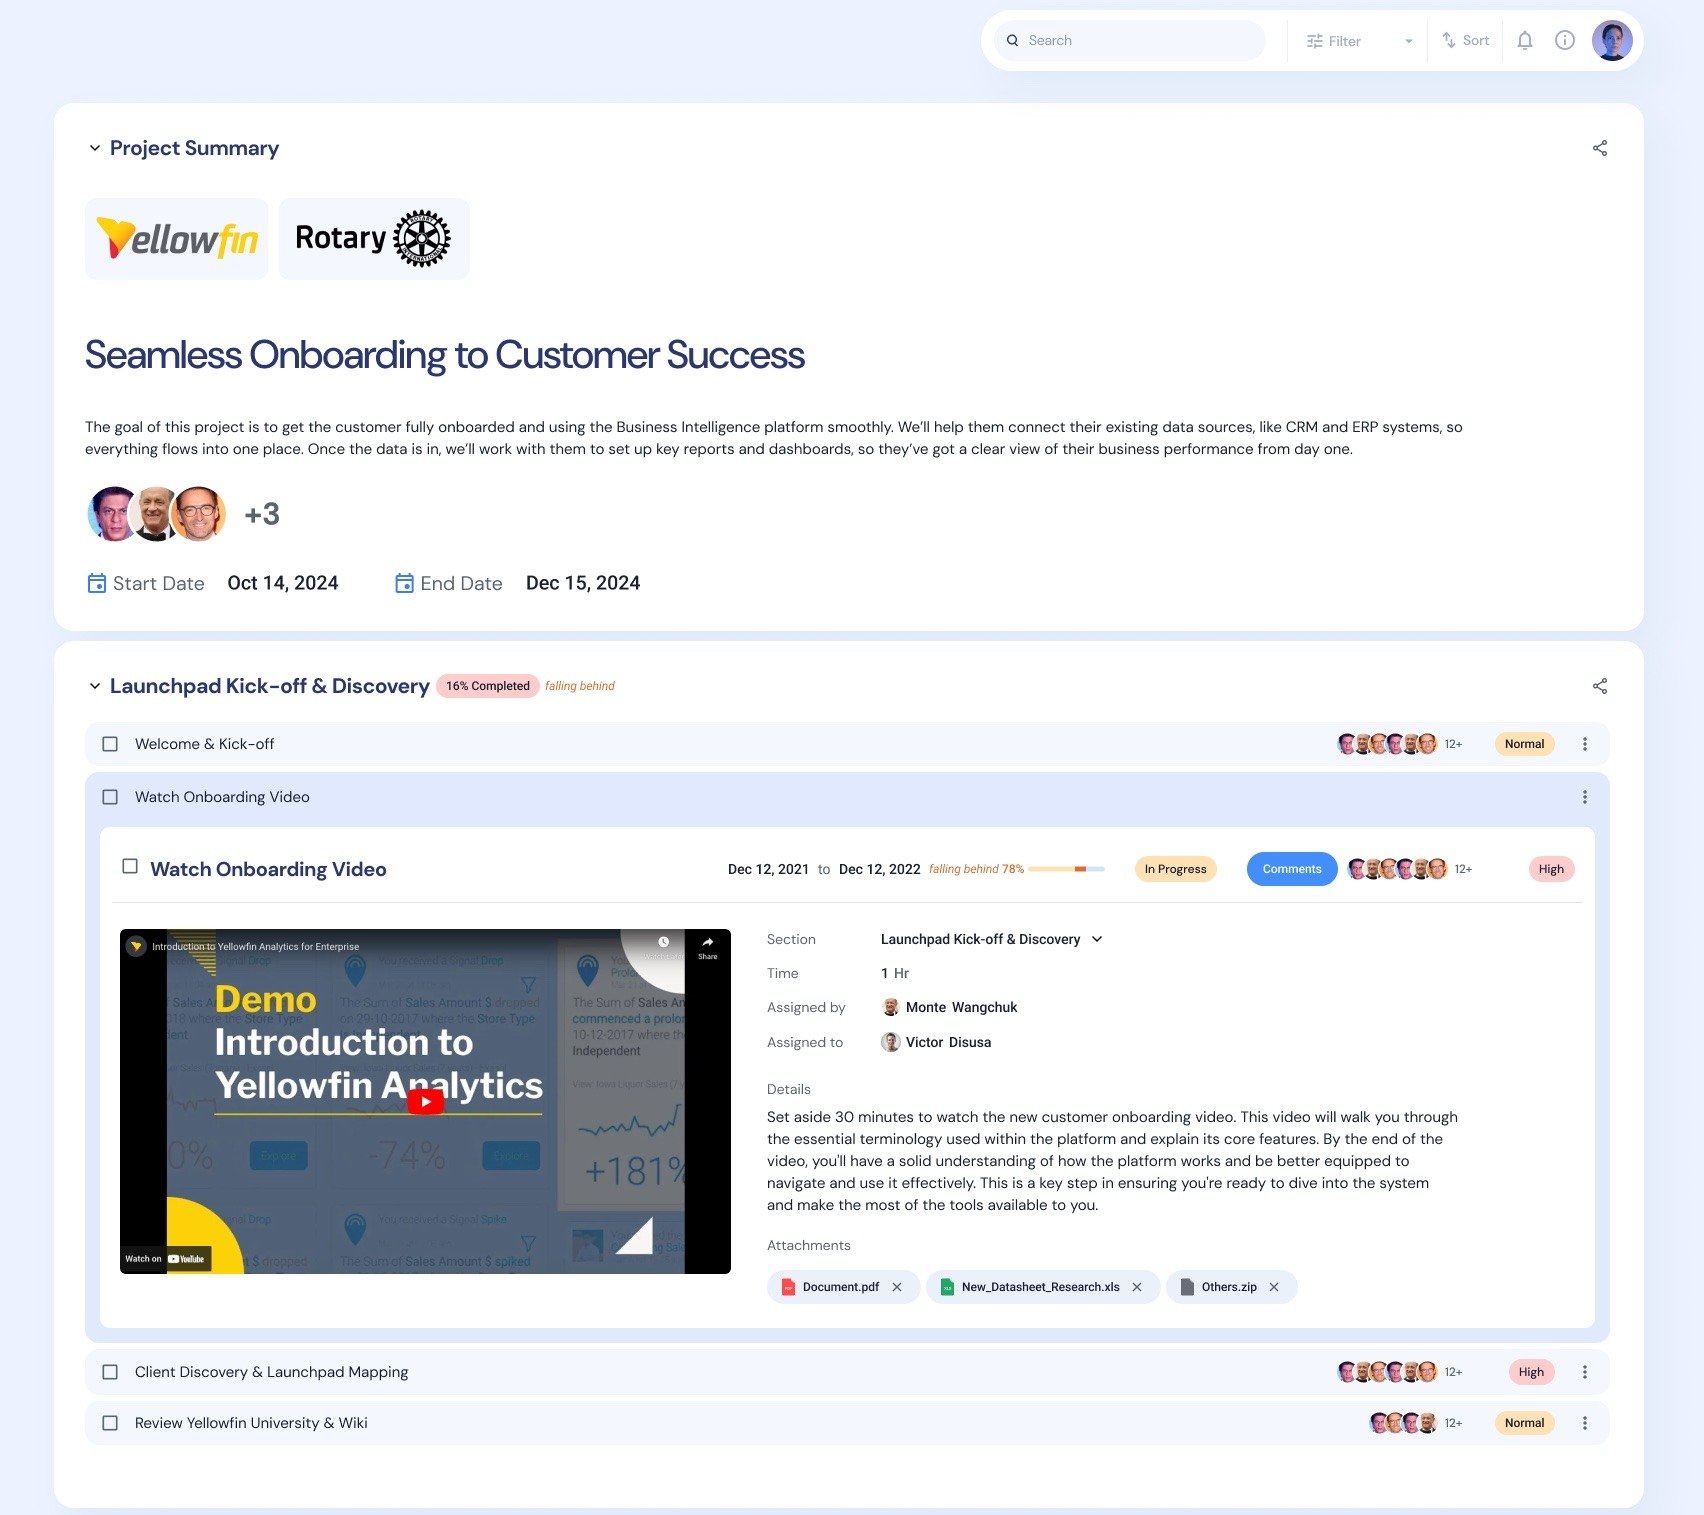Click Normal badge on Review Yellowfin University row
Viewport: 1704px width, 1515px height.
point(1524,1423)
